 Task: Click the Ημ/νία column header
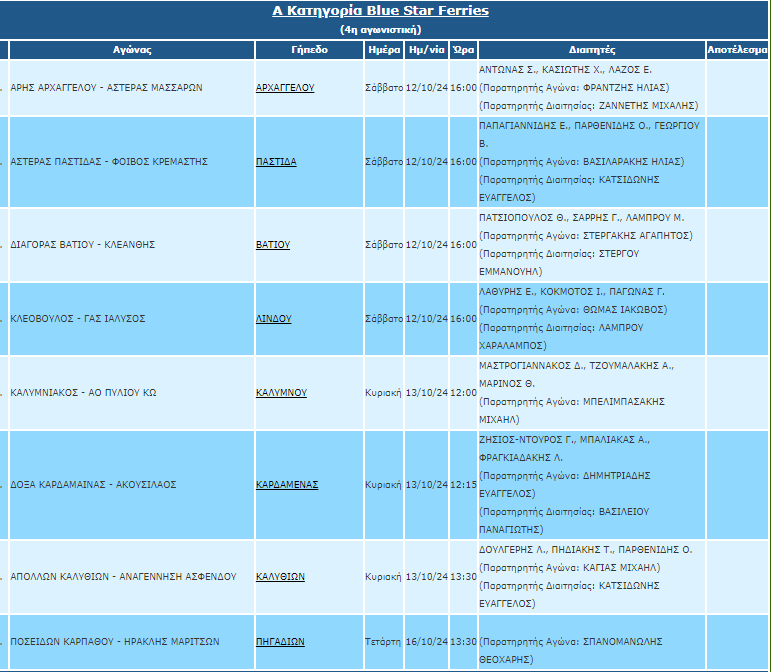tap(426, 50)
